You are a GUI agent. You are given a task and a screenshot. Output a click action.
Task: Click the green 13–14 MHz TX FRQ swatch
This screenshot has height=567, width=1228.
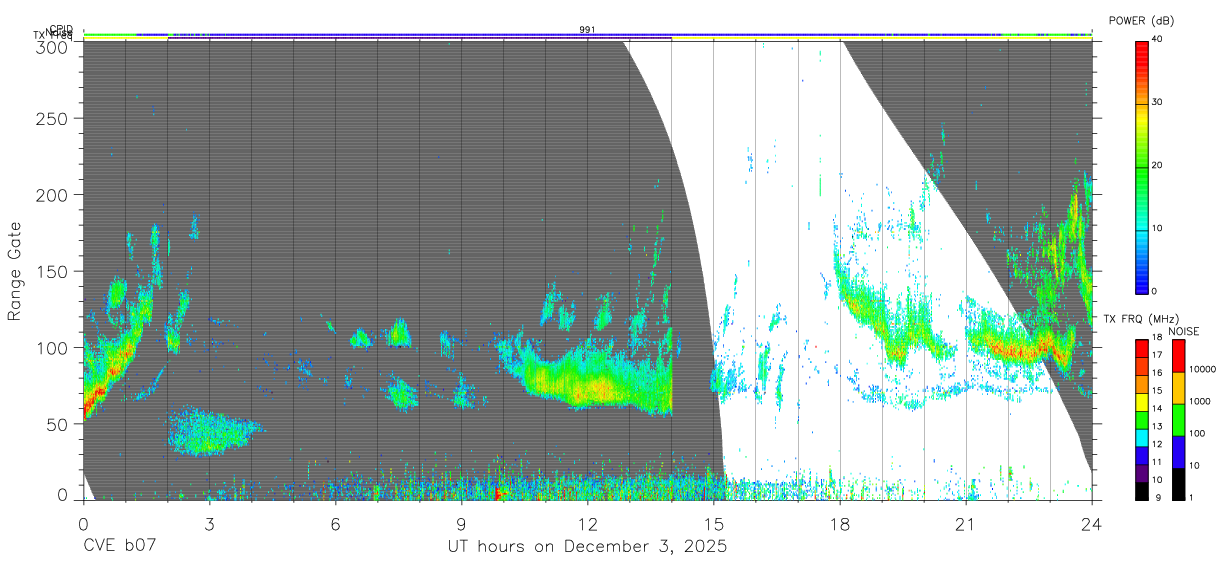coord(1141,419)
